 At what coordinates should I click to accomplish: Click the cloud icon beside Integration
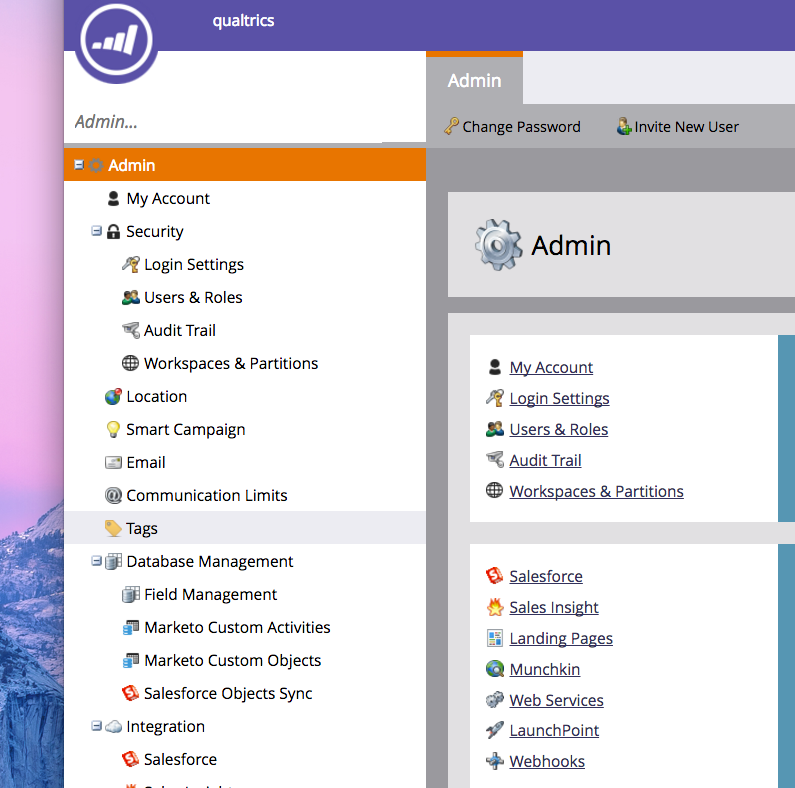(x=113, y=726)
